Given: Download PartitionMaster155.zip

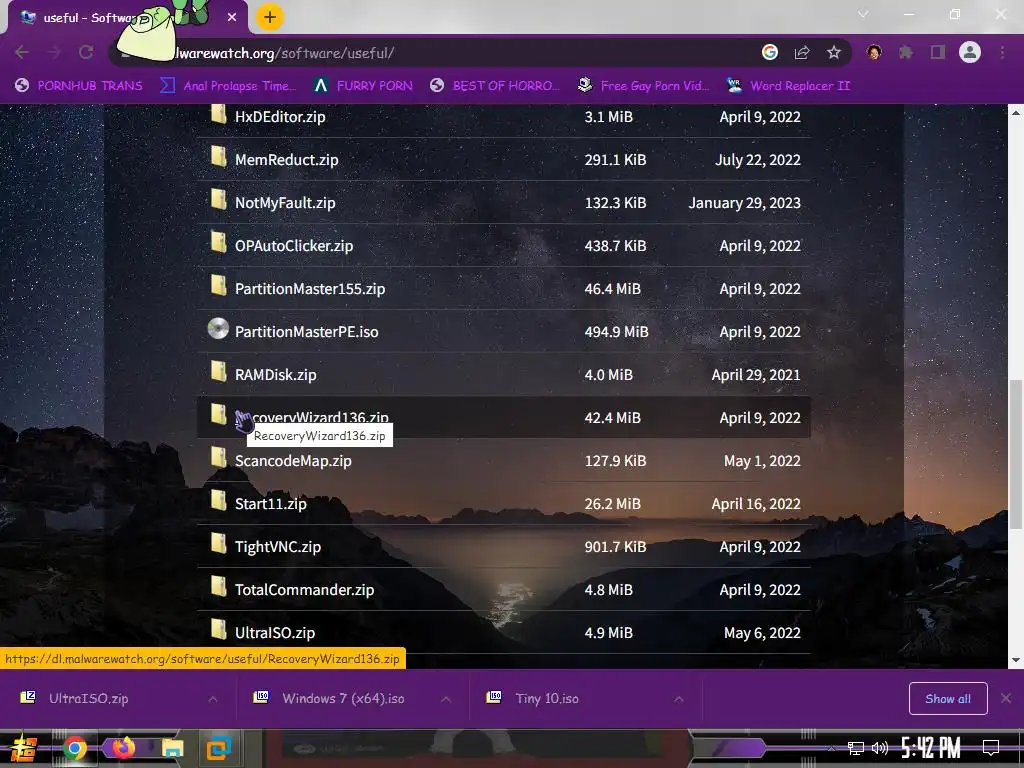Looking at the screenshot, I should tap(310, 289).
